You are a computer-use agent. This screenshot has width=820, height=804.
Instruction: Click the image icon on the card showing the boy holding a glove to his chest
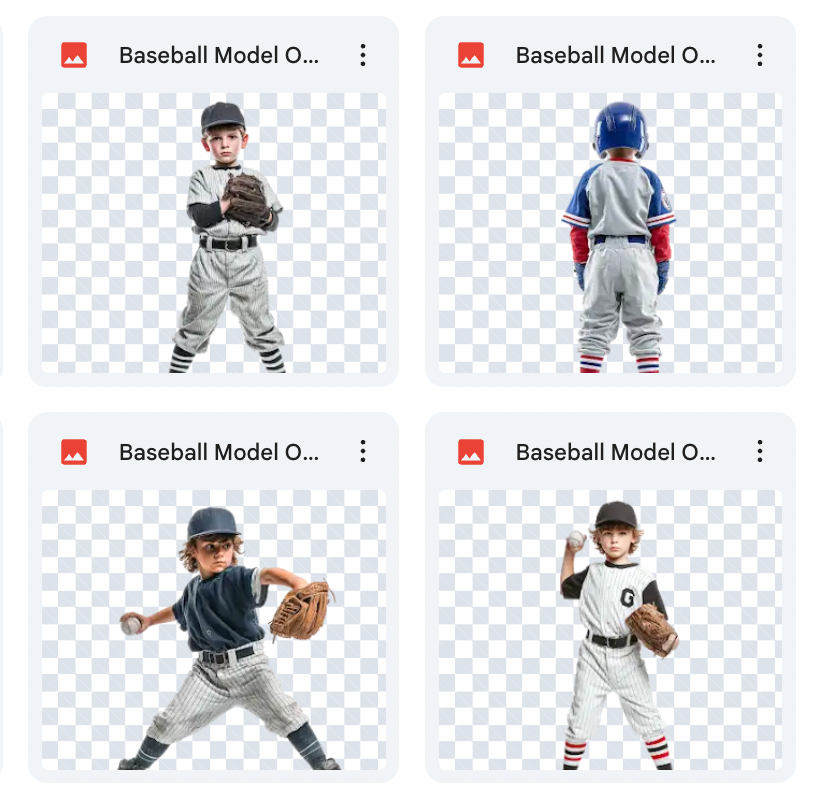(74, 55)
